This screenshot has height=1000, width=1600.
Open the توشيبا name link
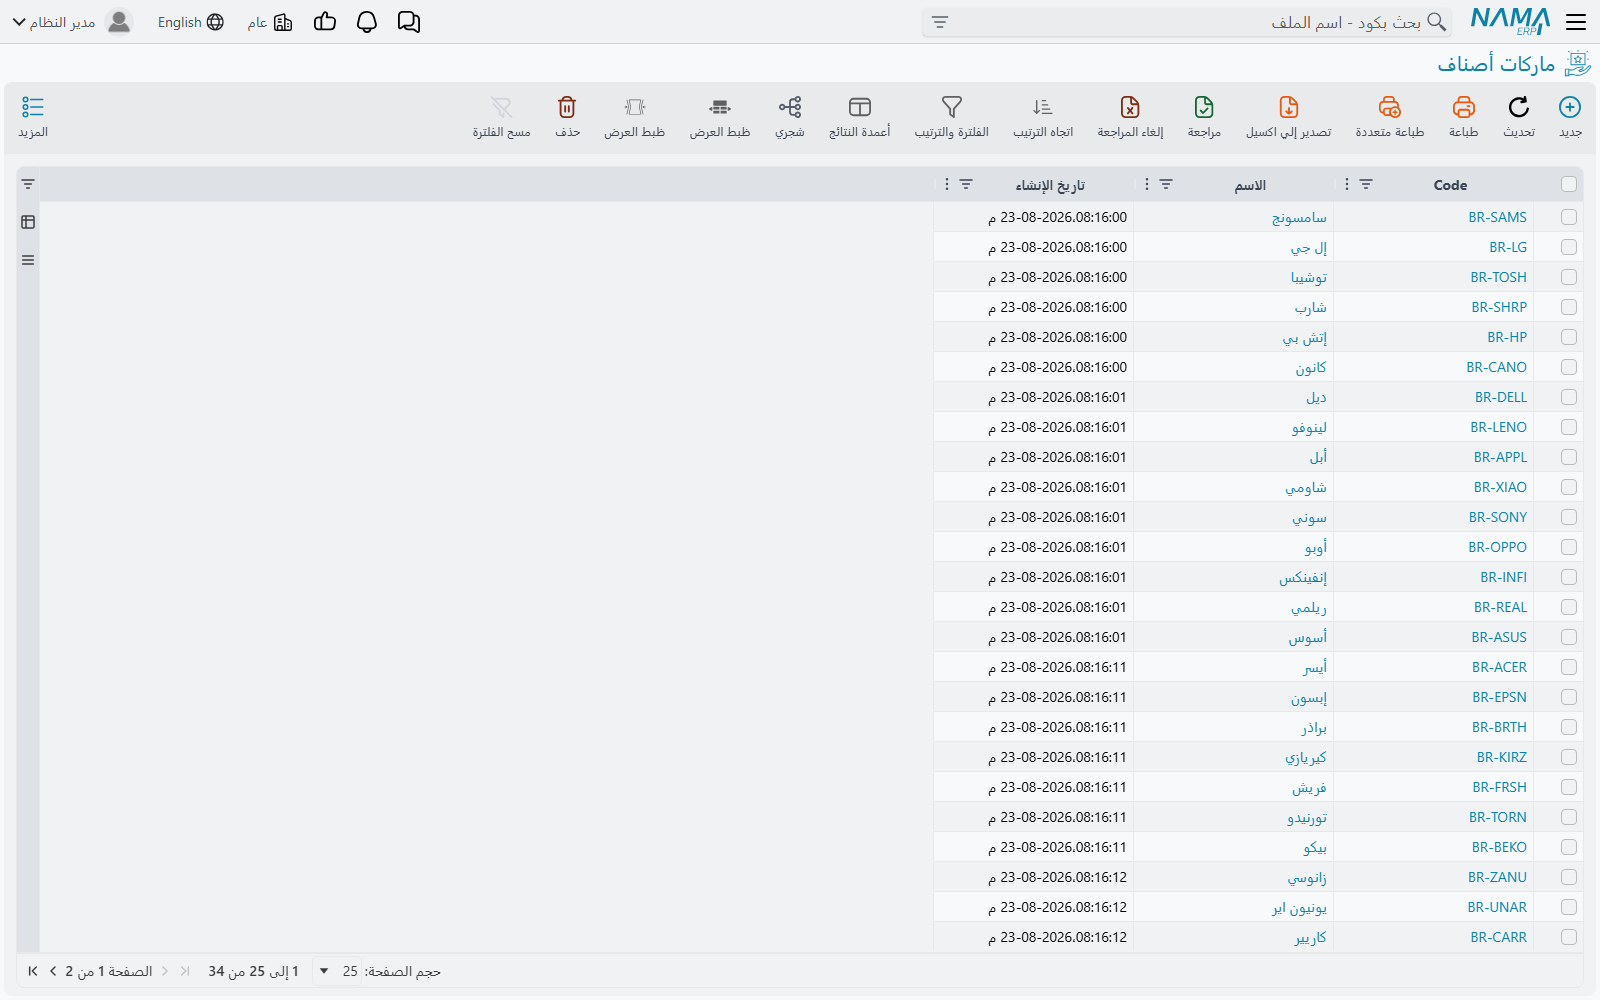point(1309,277)
